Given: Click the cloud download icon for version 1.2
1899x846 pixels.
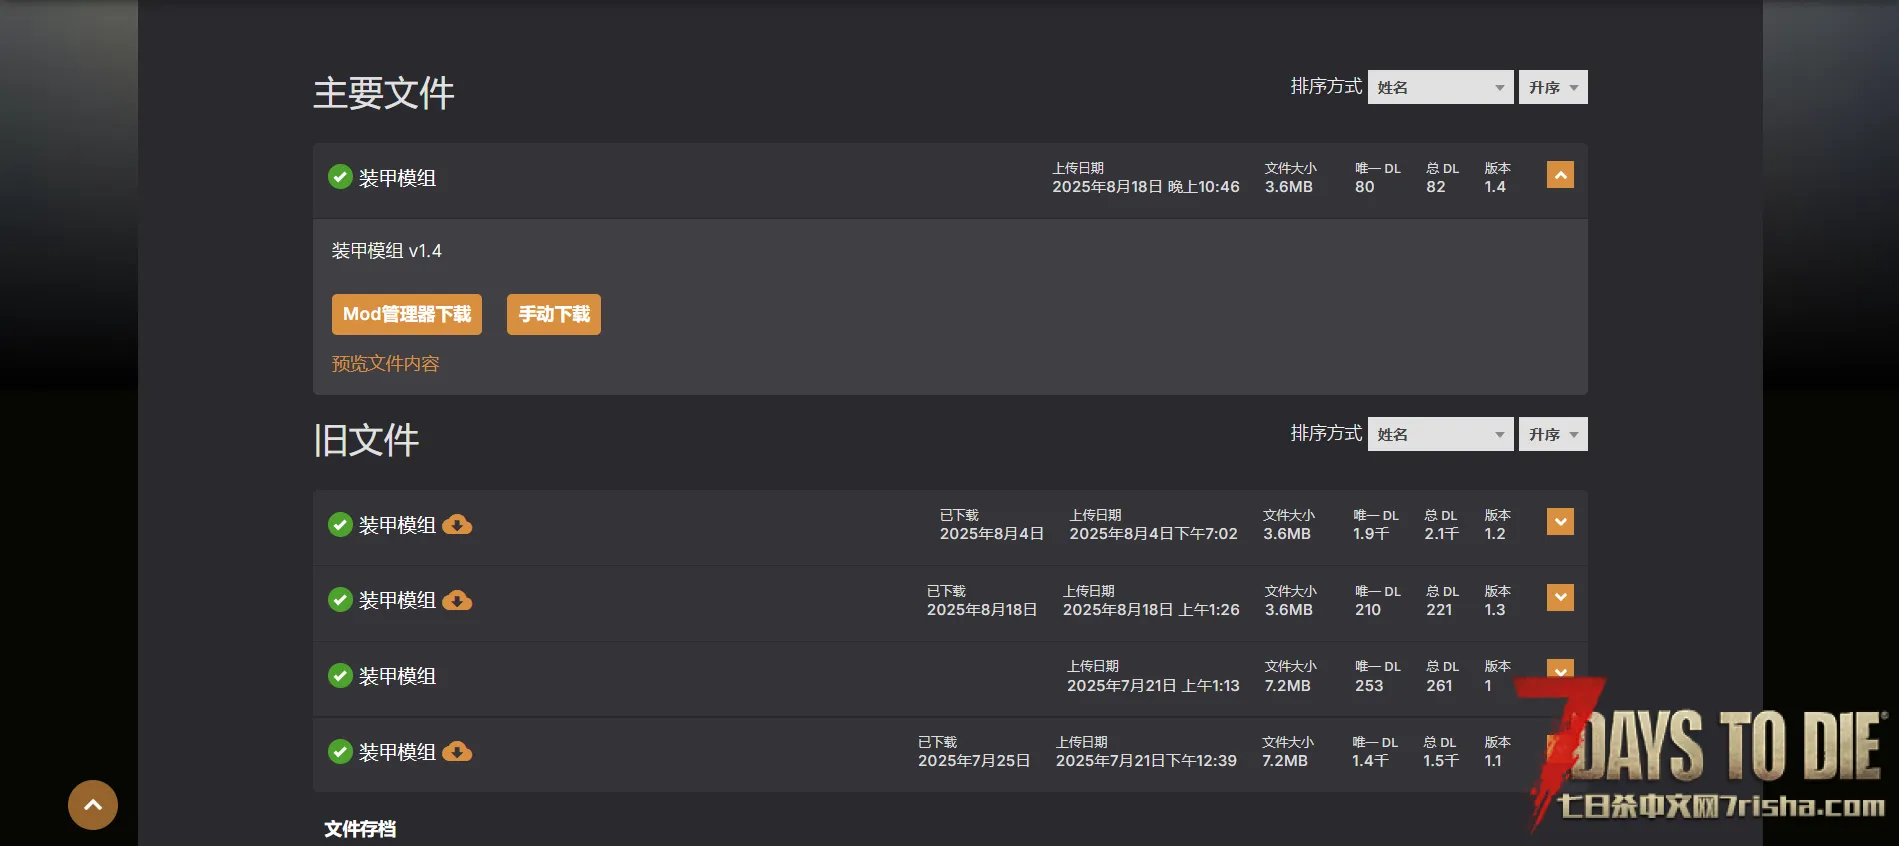Looking at the screenshot, I should coord(457,525).
